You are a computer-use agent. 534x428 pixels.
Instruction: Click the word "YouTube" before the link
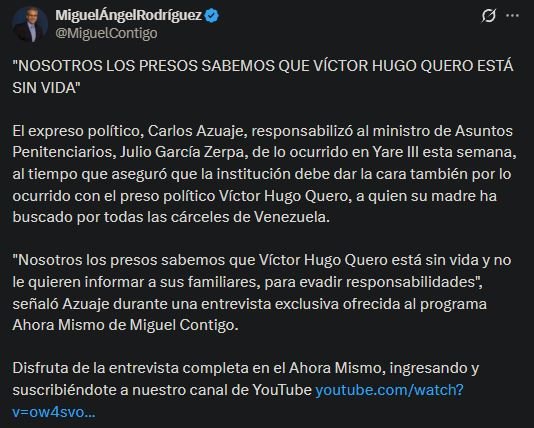click(x=282, y=390)
